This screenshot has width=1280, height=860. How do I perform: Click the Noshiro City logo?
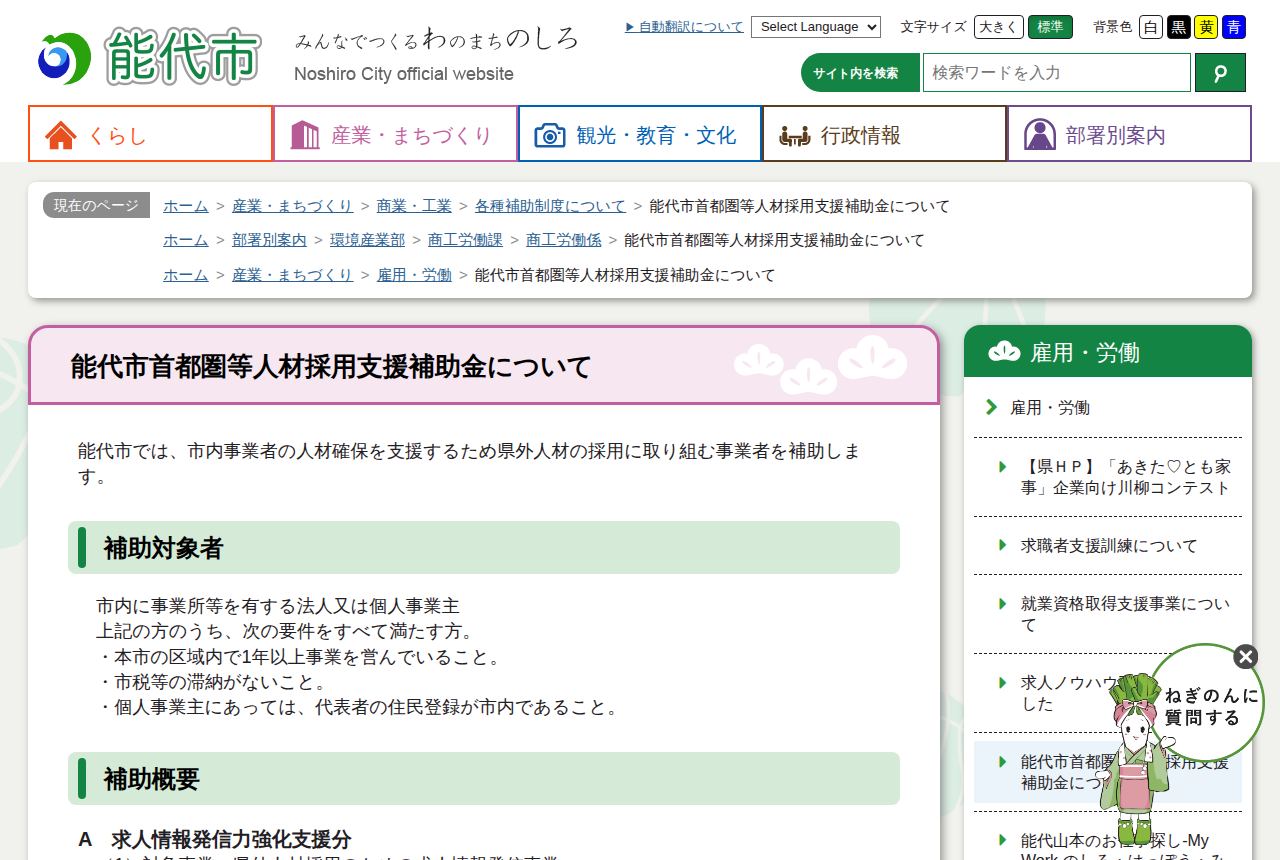coord(150,57)
